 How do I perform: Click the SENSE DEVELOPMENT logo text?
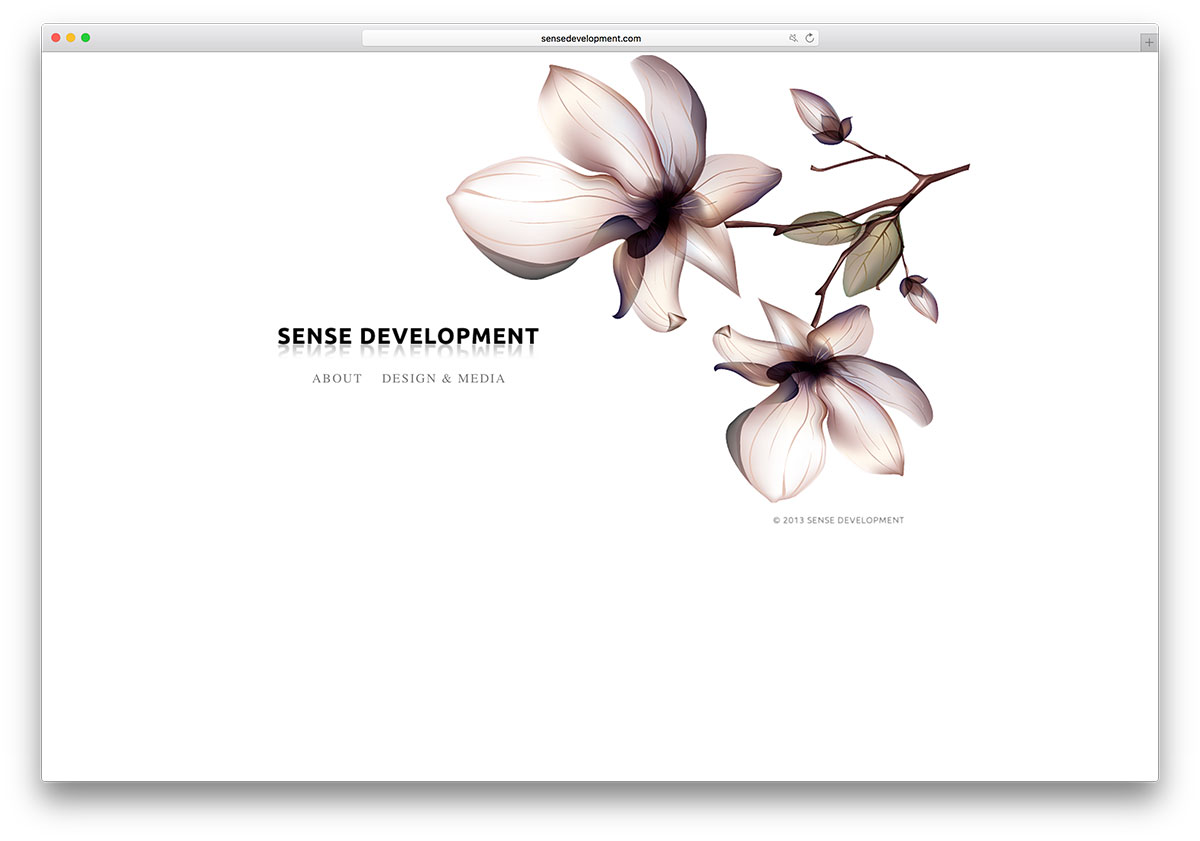407,336
